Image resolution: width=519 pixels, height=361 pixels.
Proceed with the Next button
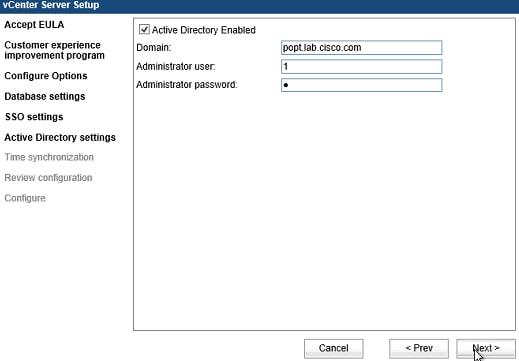[x=486, y=348]
